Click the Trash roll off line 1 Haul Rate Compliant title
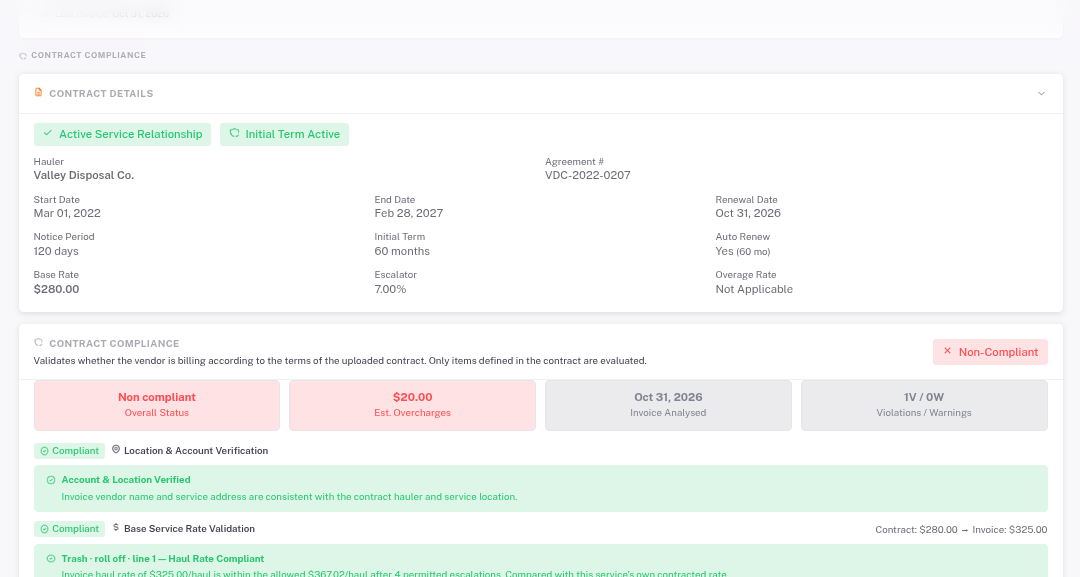The width and height of the screenshot is (1080, 577). pyautogui.click(x=163, y=559)
